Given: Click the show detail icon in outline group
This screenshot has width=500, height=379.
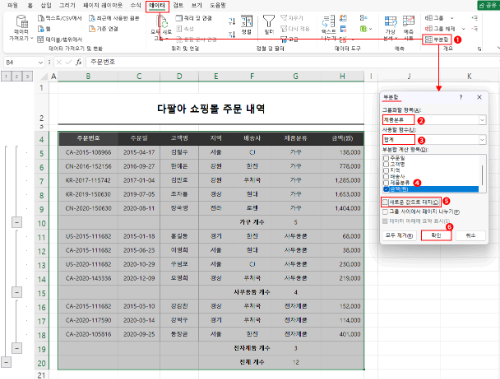Looking at the screenshot, I should tap(474, 18).
